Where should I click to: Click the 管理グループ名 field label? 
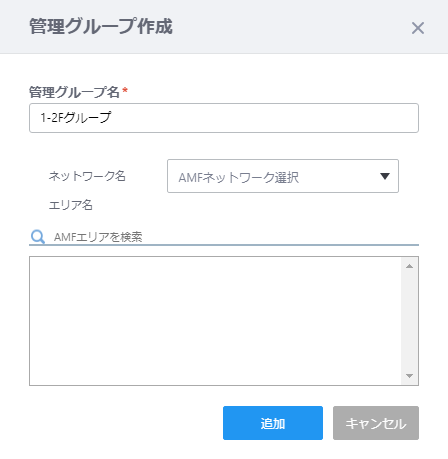coord(74,92)
